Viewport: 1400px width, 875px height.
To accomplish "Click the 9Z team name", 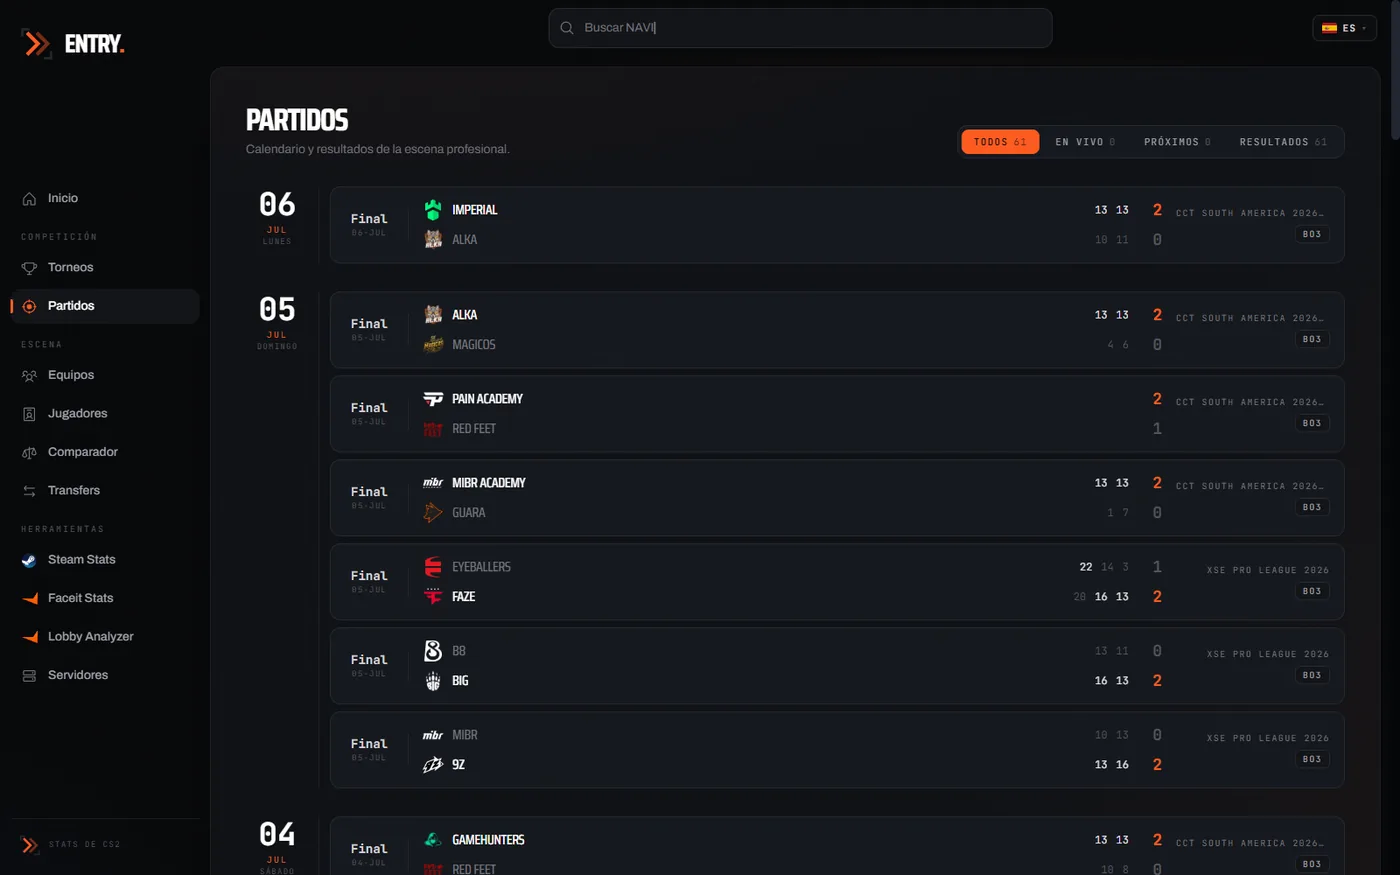I will pos(458,765).
